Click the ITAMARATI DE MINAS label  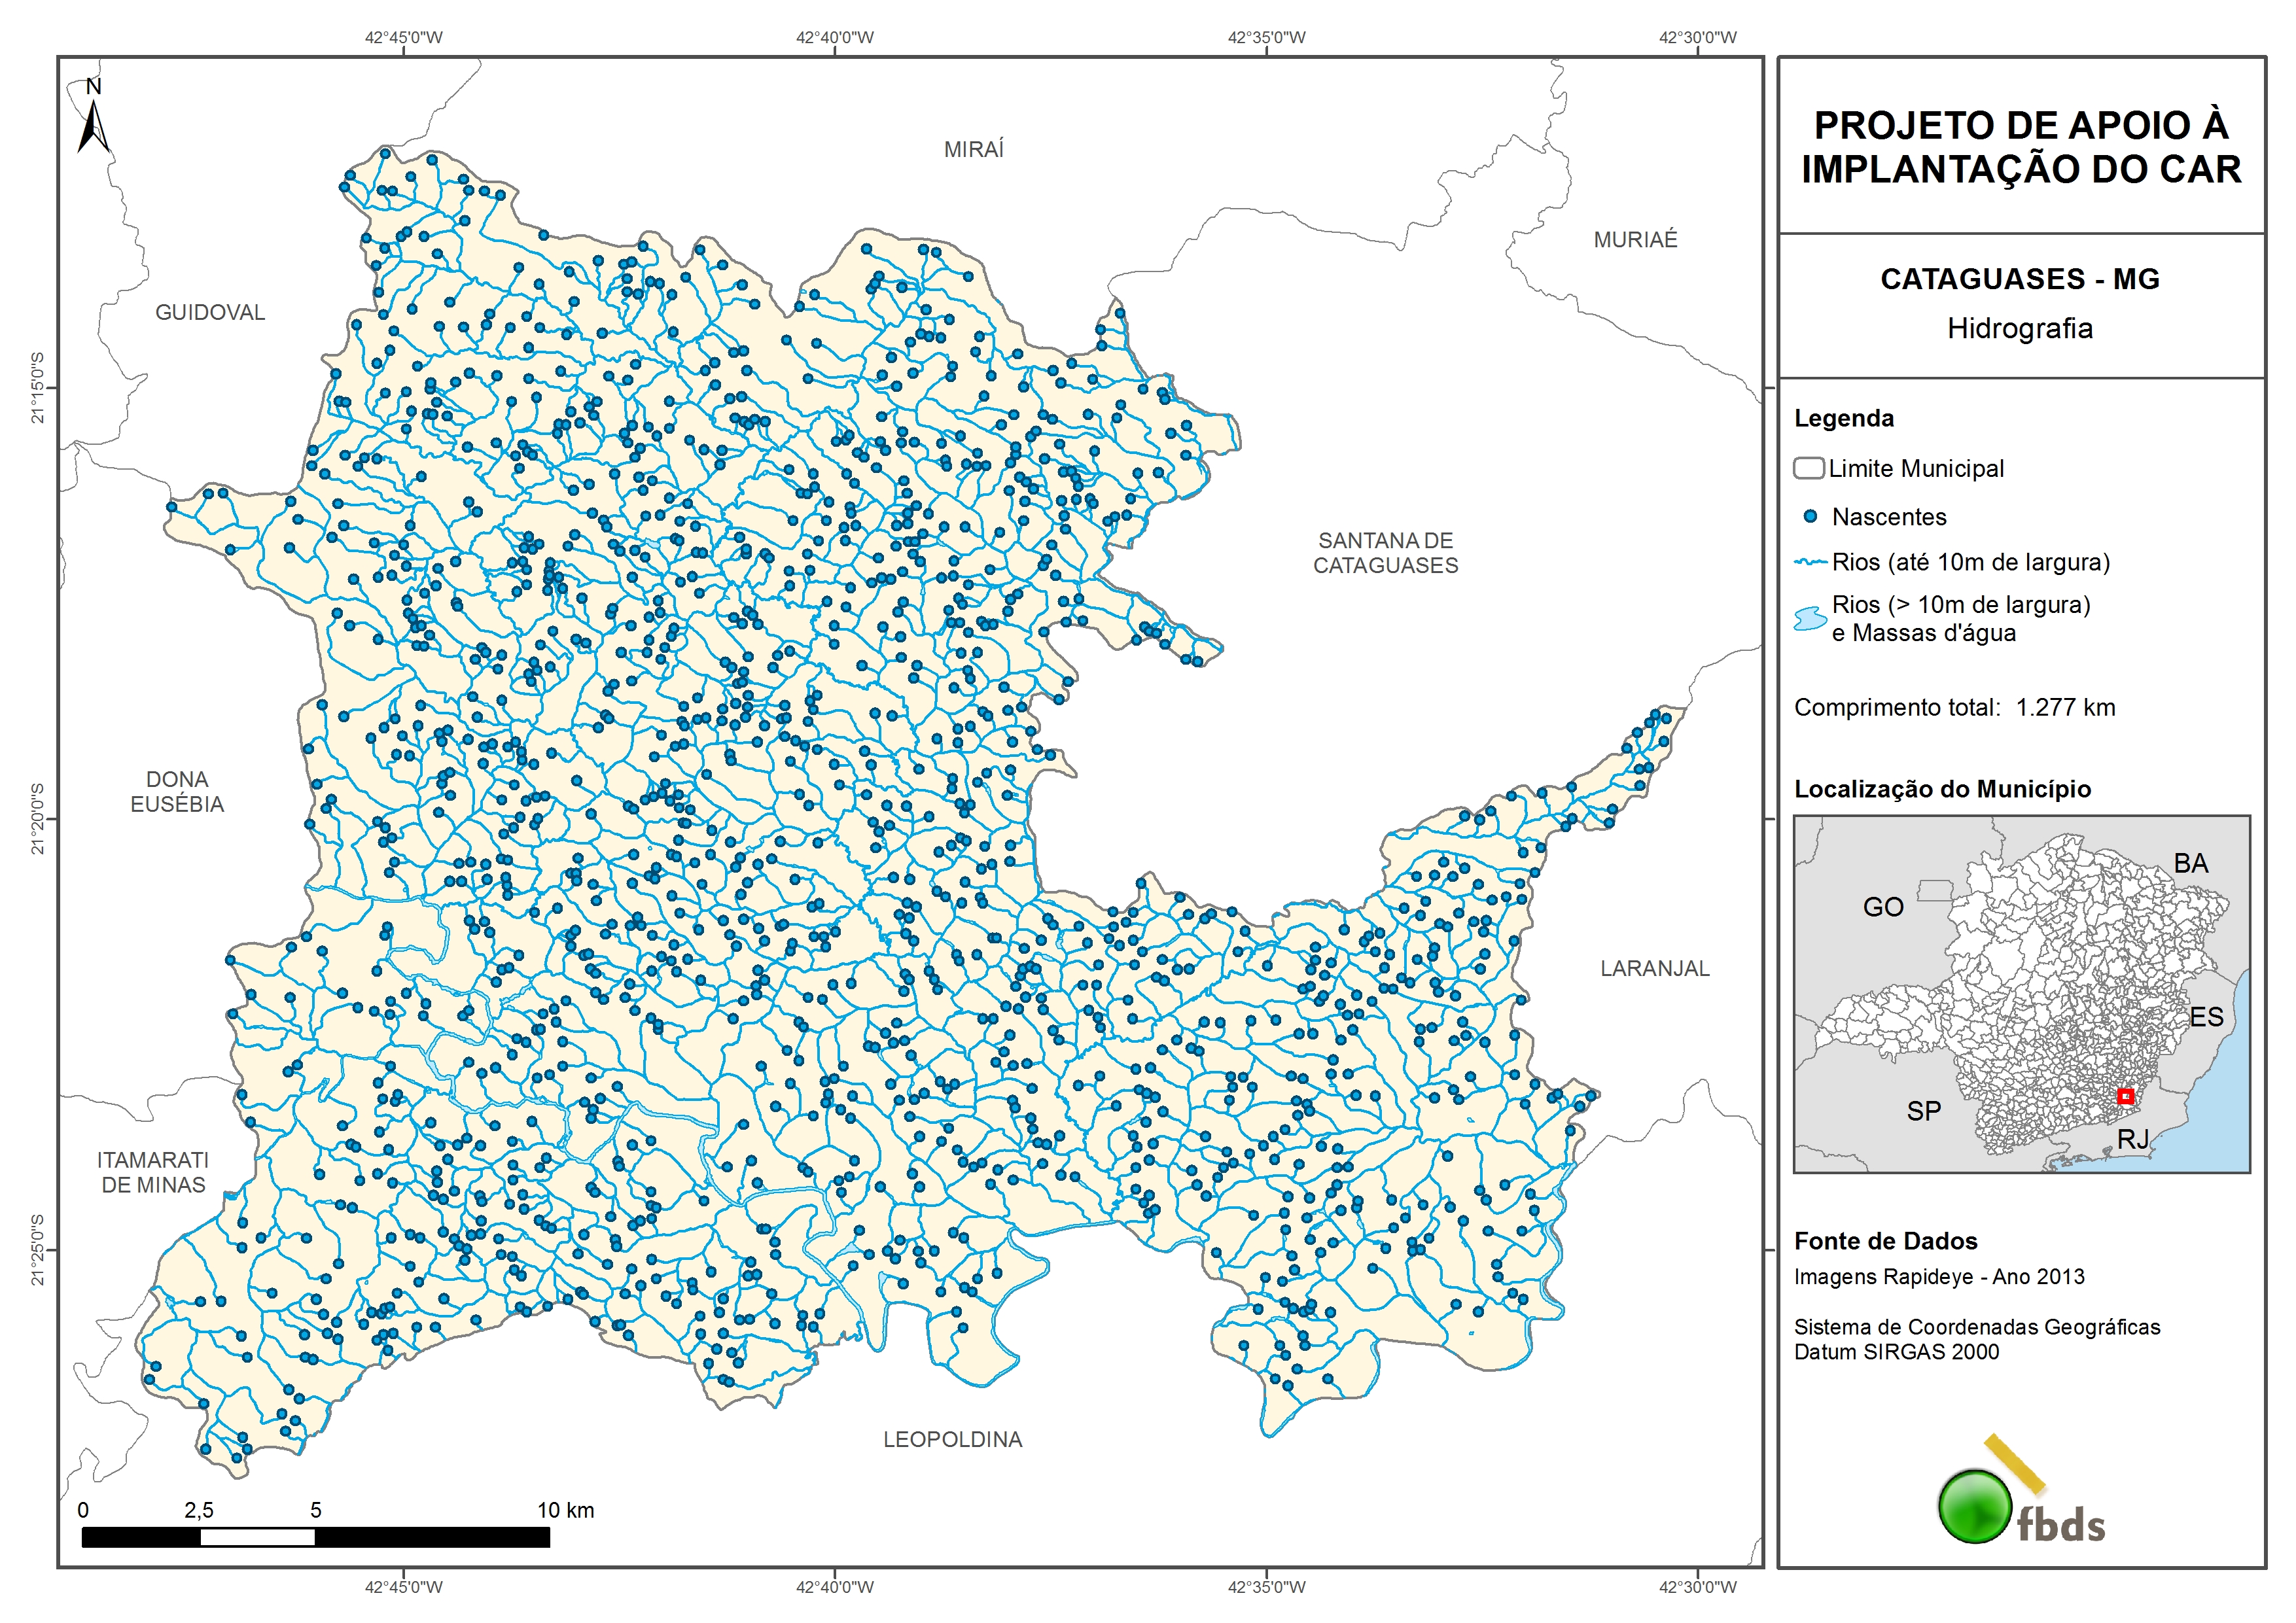(153, 1172)
